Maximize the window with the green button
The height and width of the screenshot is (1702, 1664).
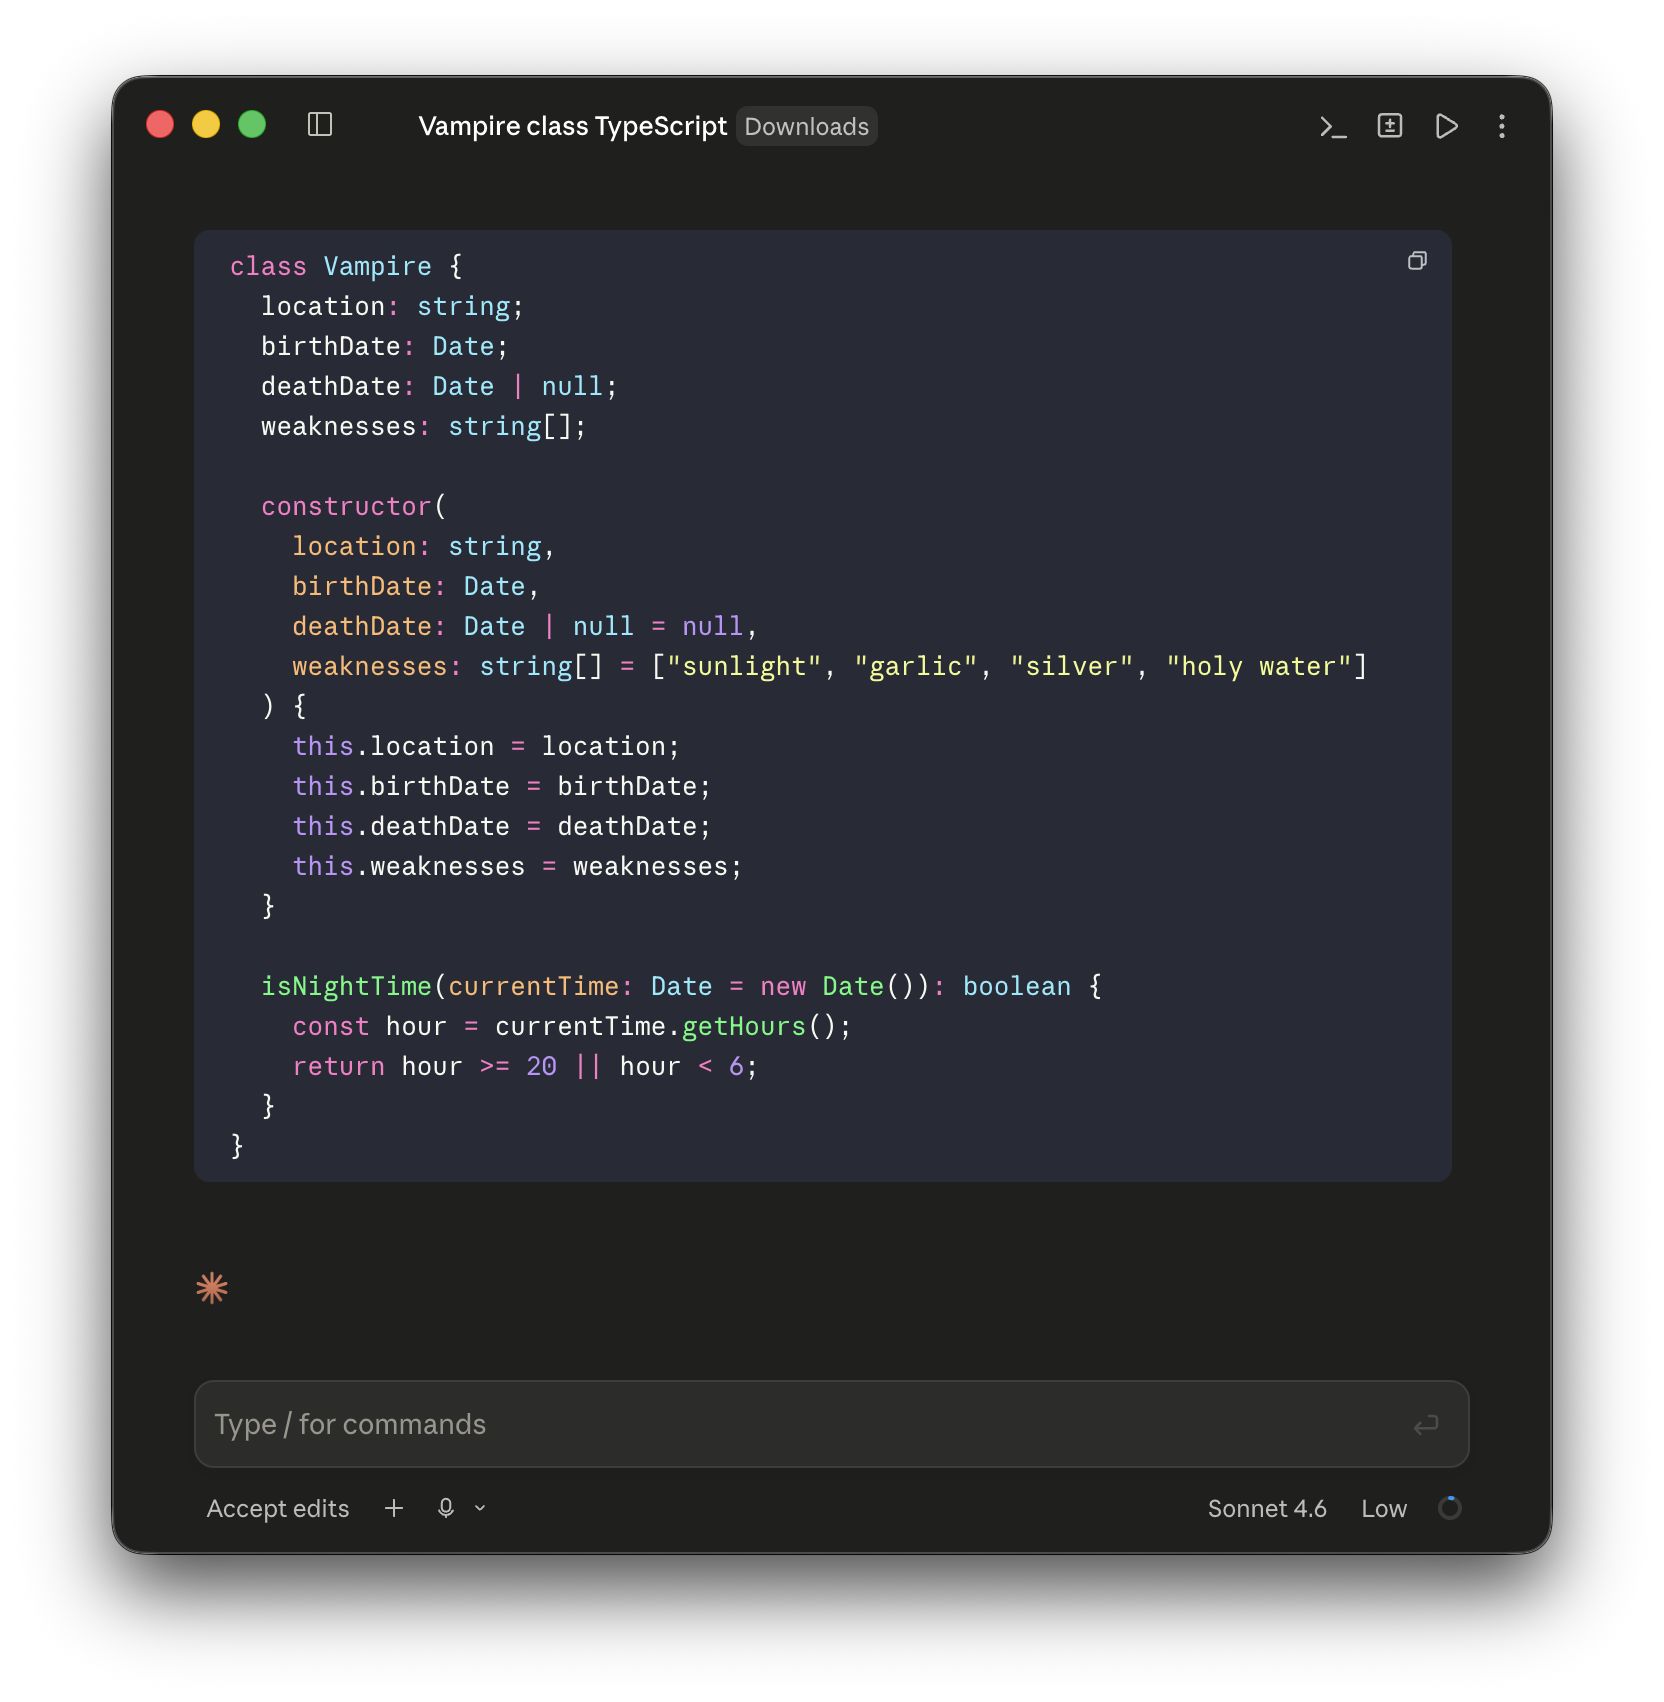pyautogui.click(x=252, y=124)
